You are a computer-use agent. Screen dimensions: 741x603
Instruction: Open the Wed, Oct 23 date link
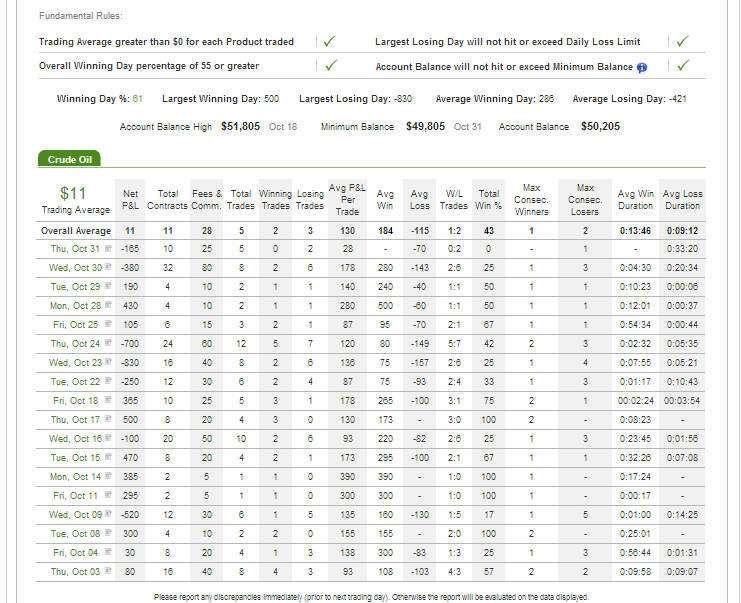point(75,362)
